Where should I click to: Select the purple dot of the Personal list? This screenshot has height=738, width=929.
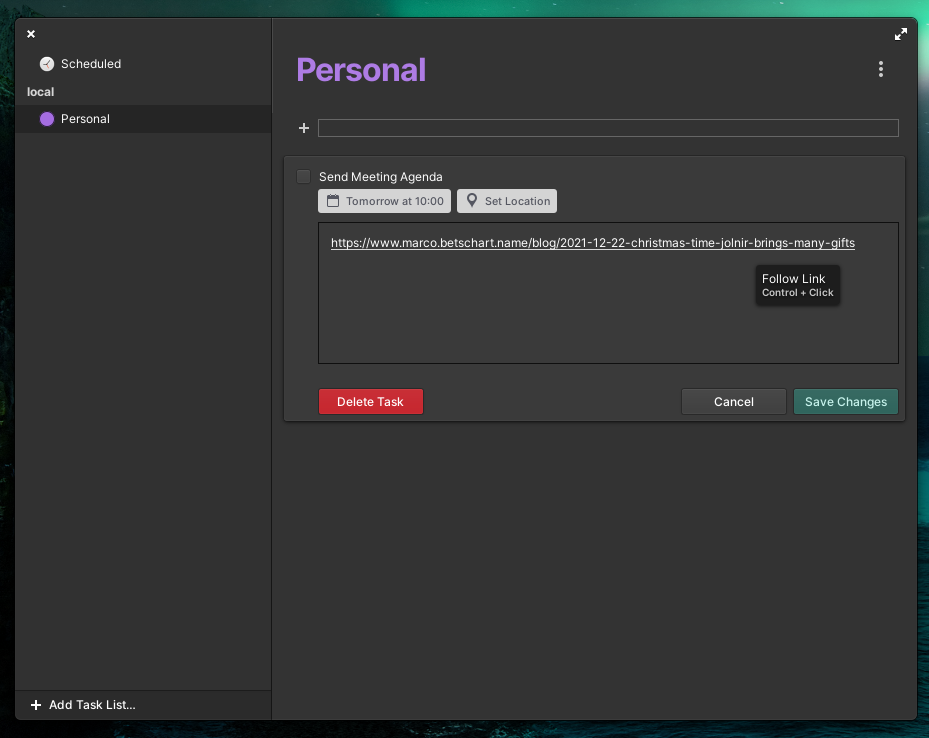(x=46, y=118)
